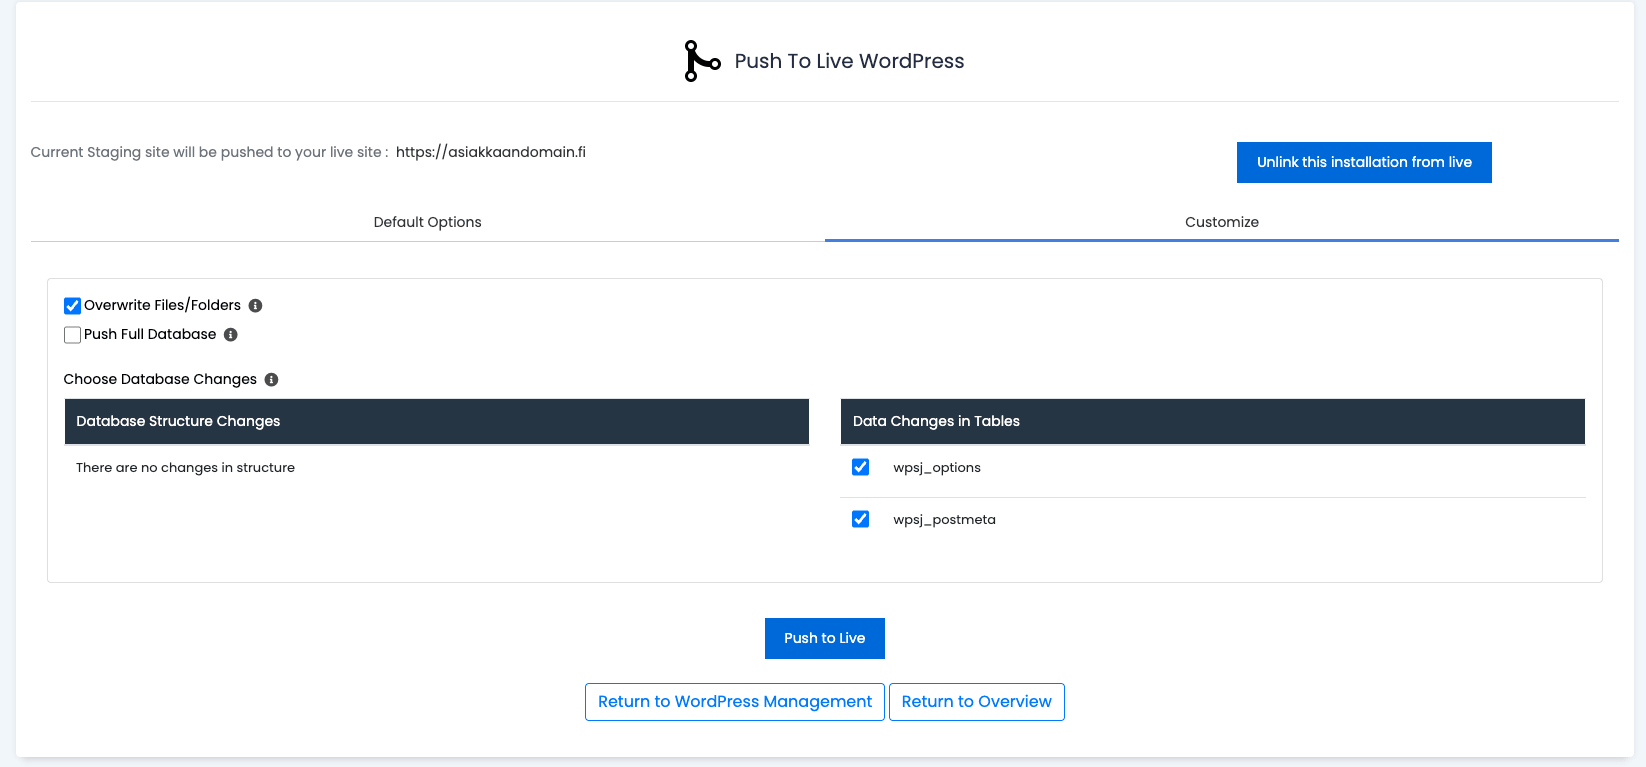
Task: Go to Return to WordPress Management
Action: click(x=735, y=702)
